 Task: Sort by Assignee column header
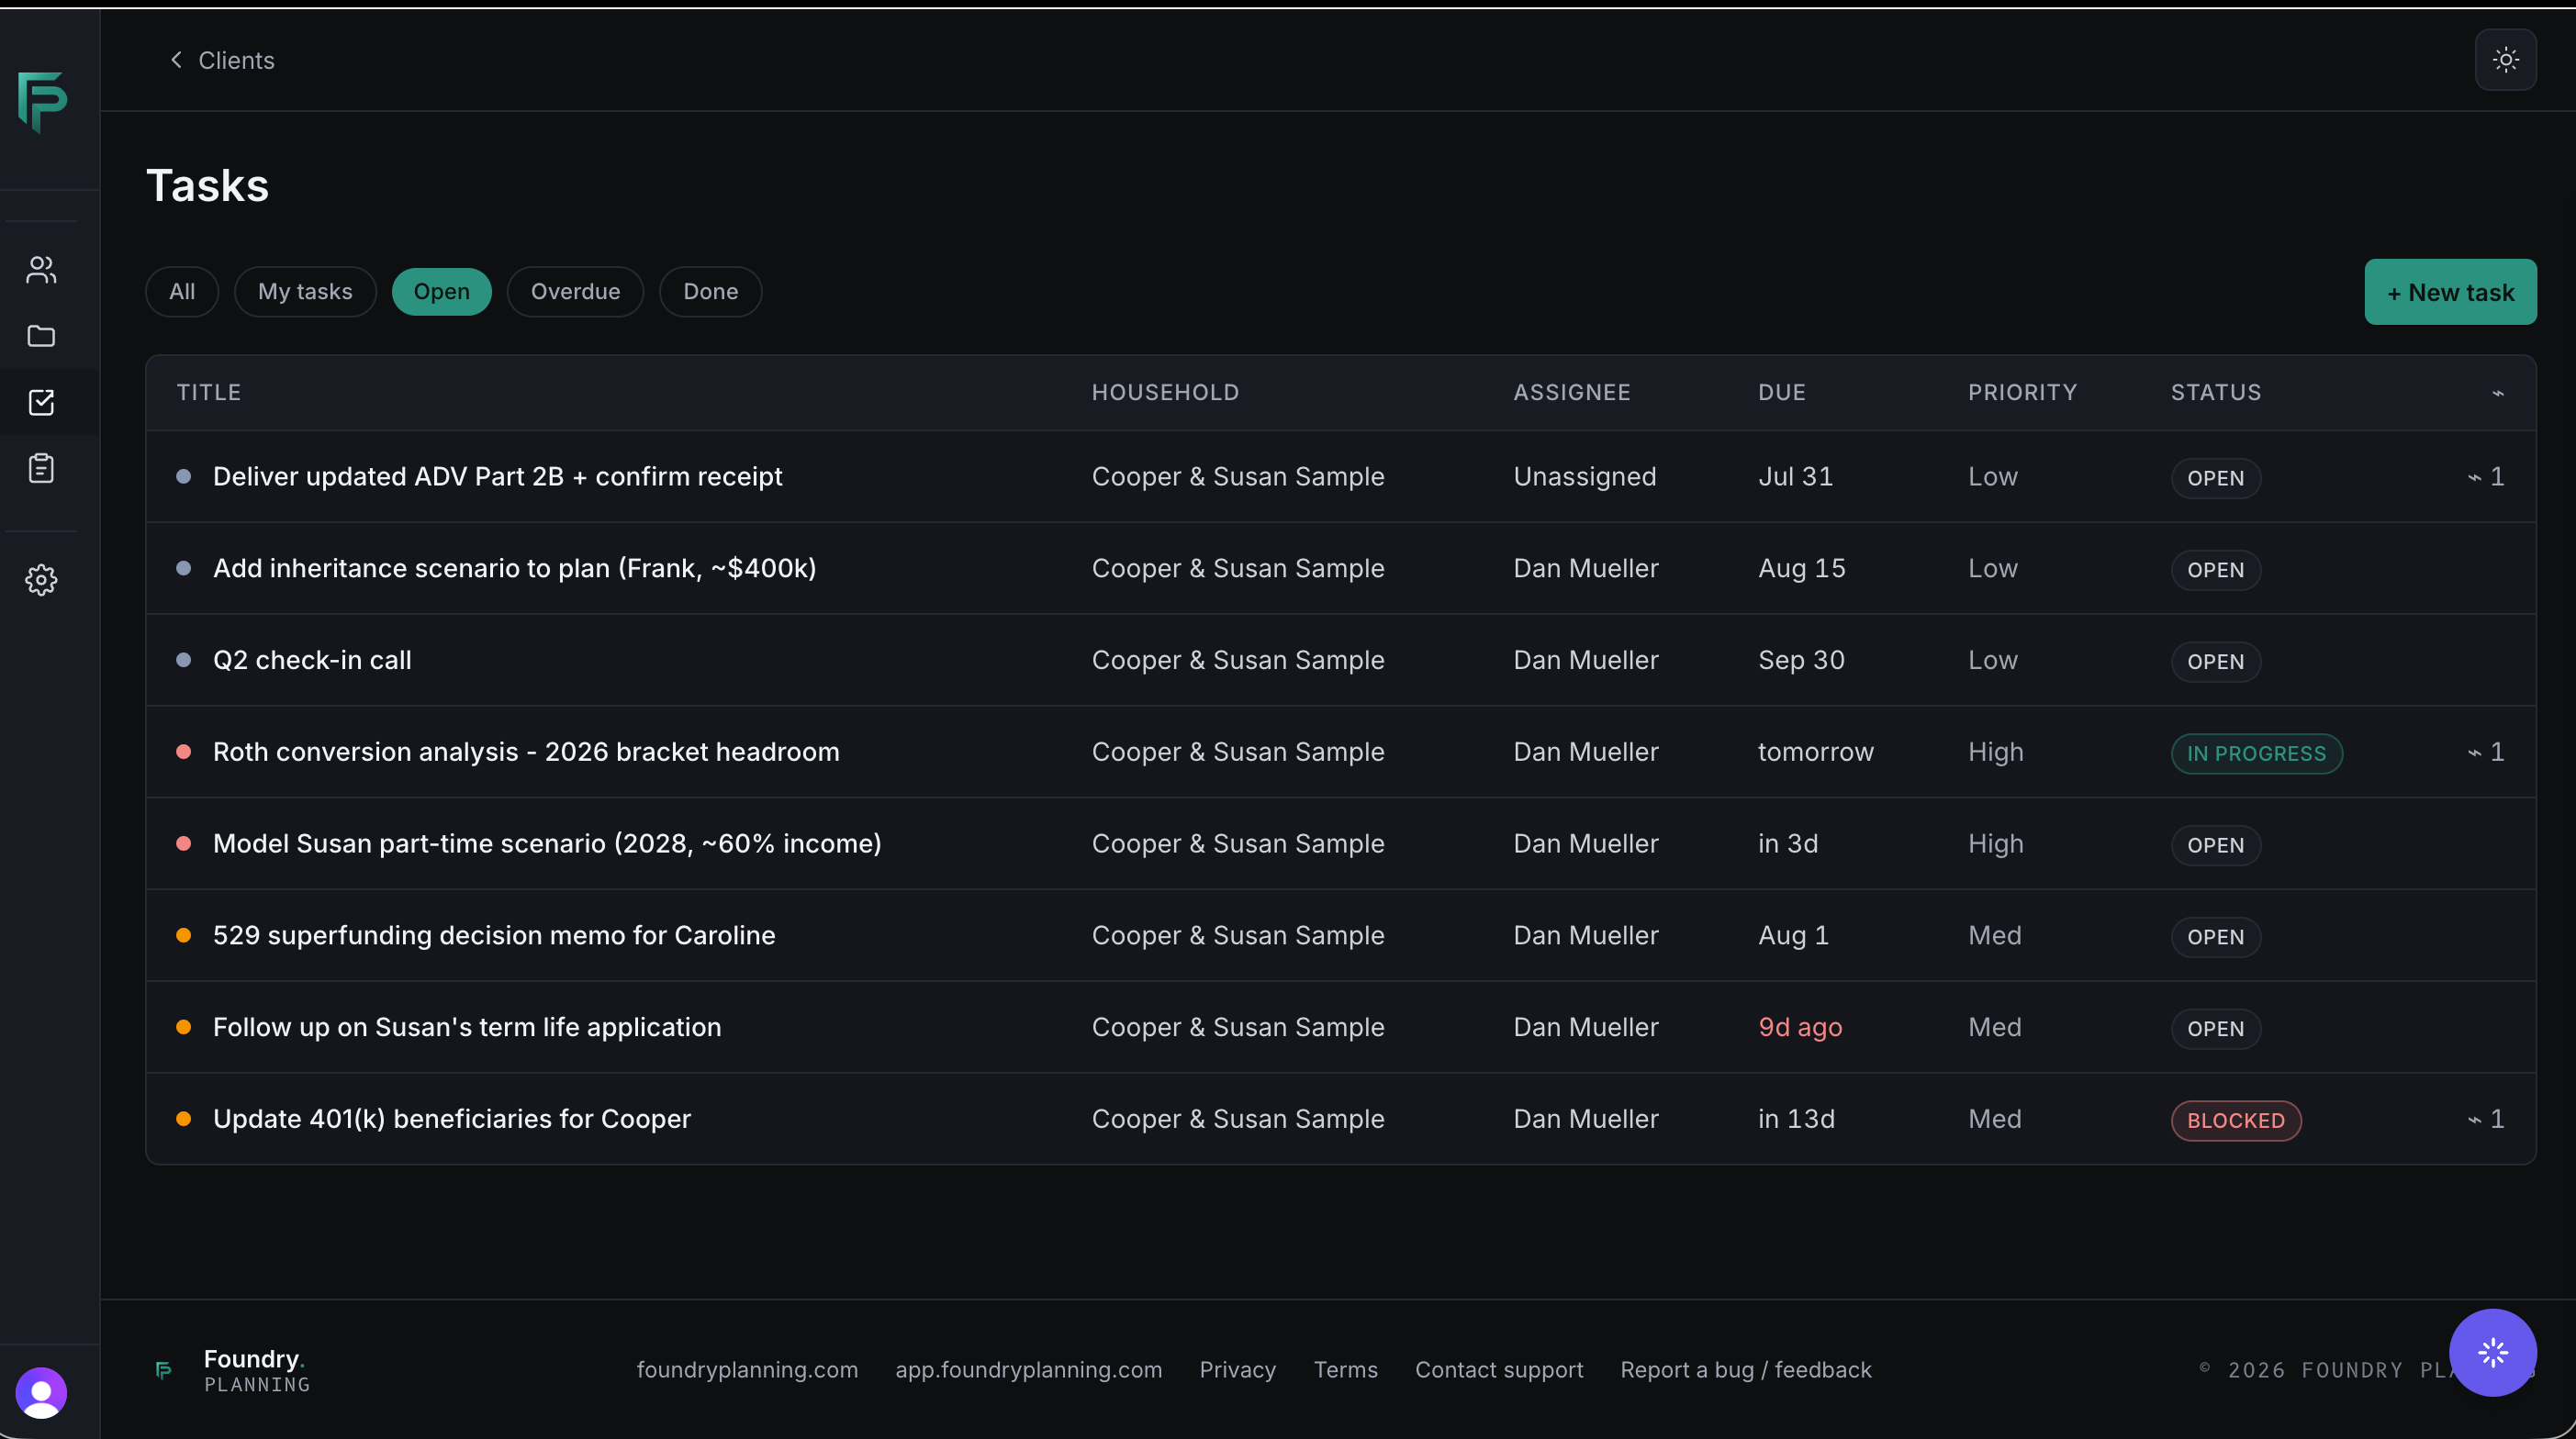[x=1571, y=393]
